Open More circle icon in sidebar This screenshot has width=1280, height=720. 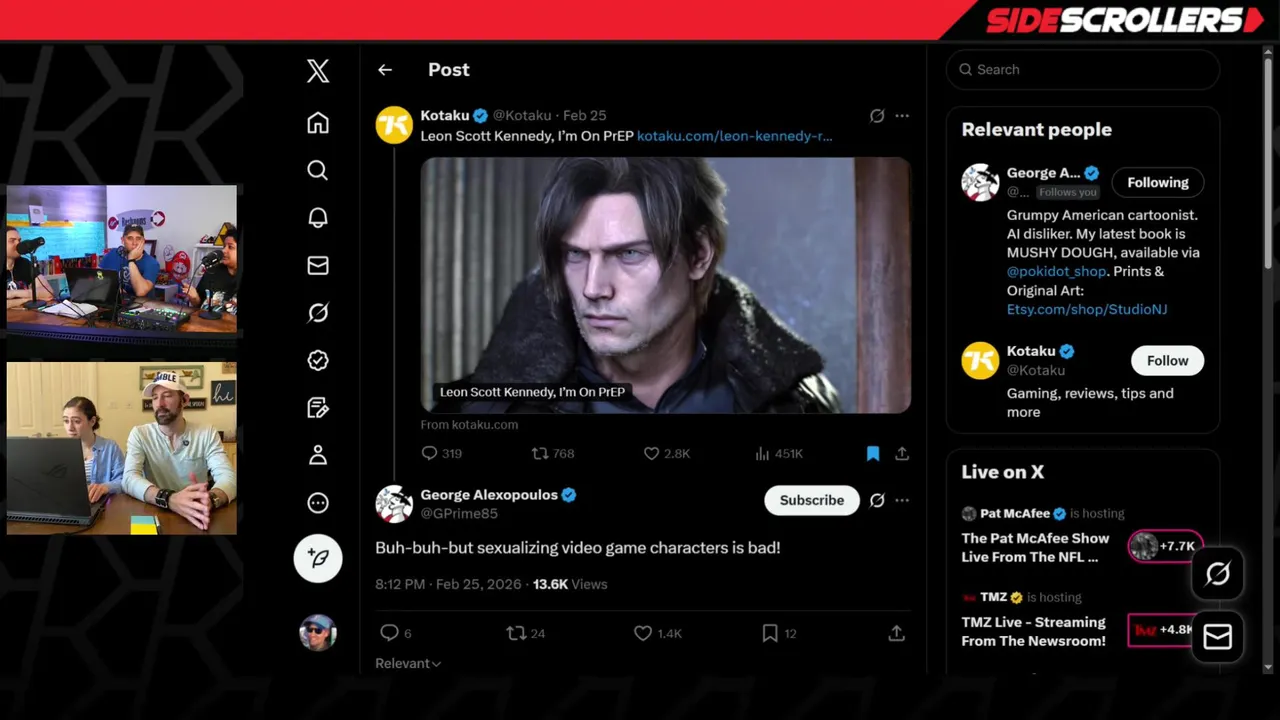(x=318, y=503)
